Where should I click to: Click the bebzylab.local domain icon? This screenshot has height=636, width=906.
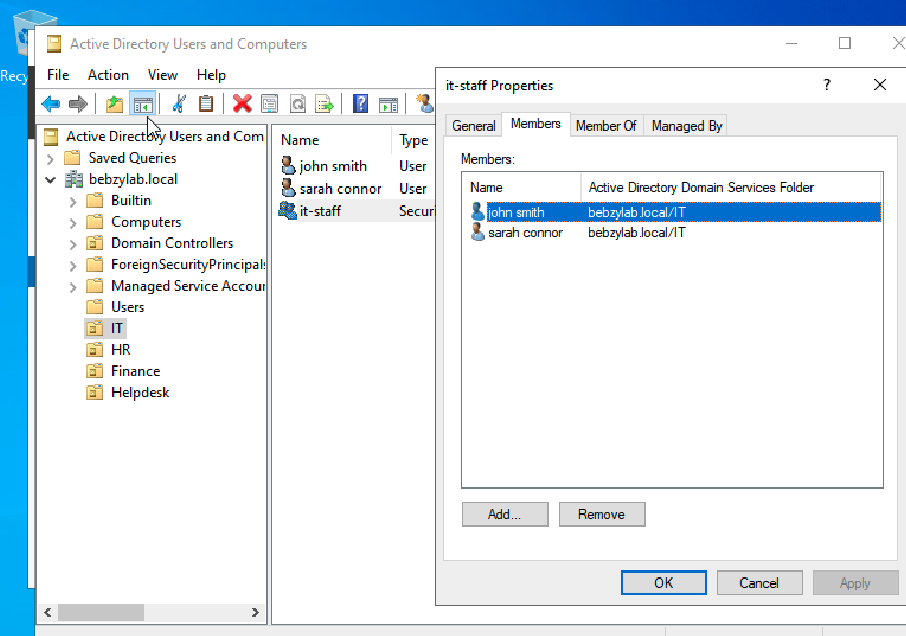pyautogui.click(x=73, y=179)
